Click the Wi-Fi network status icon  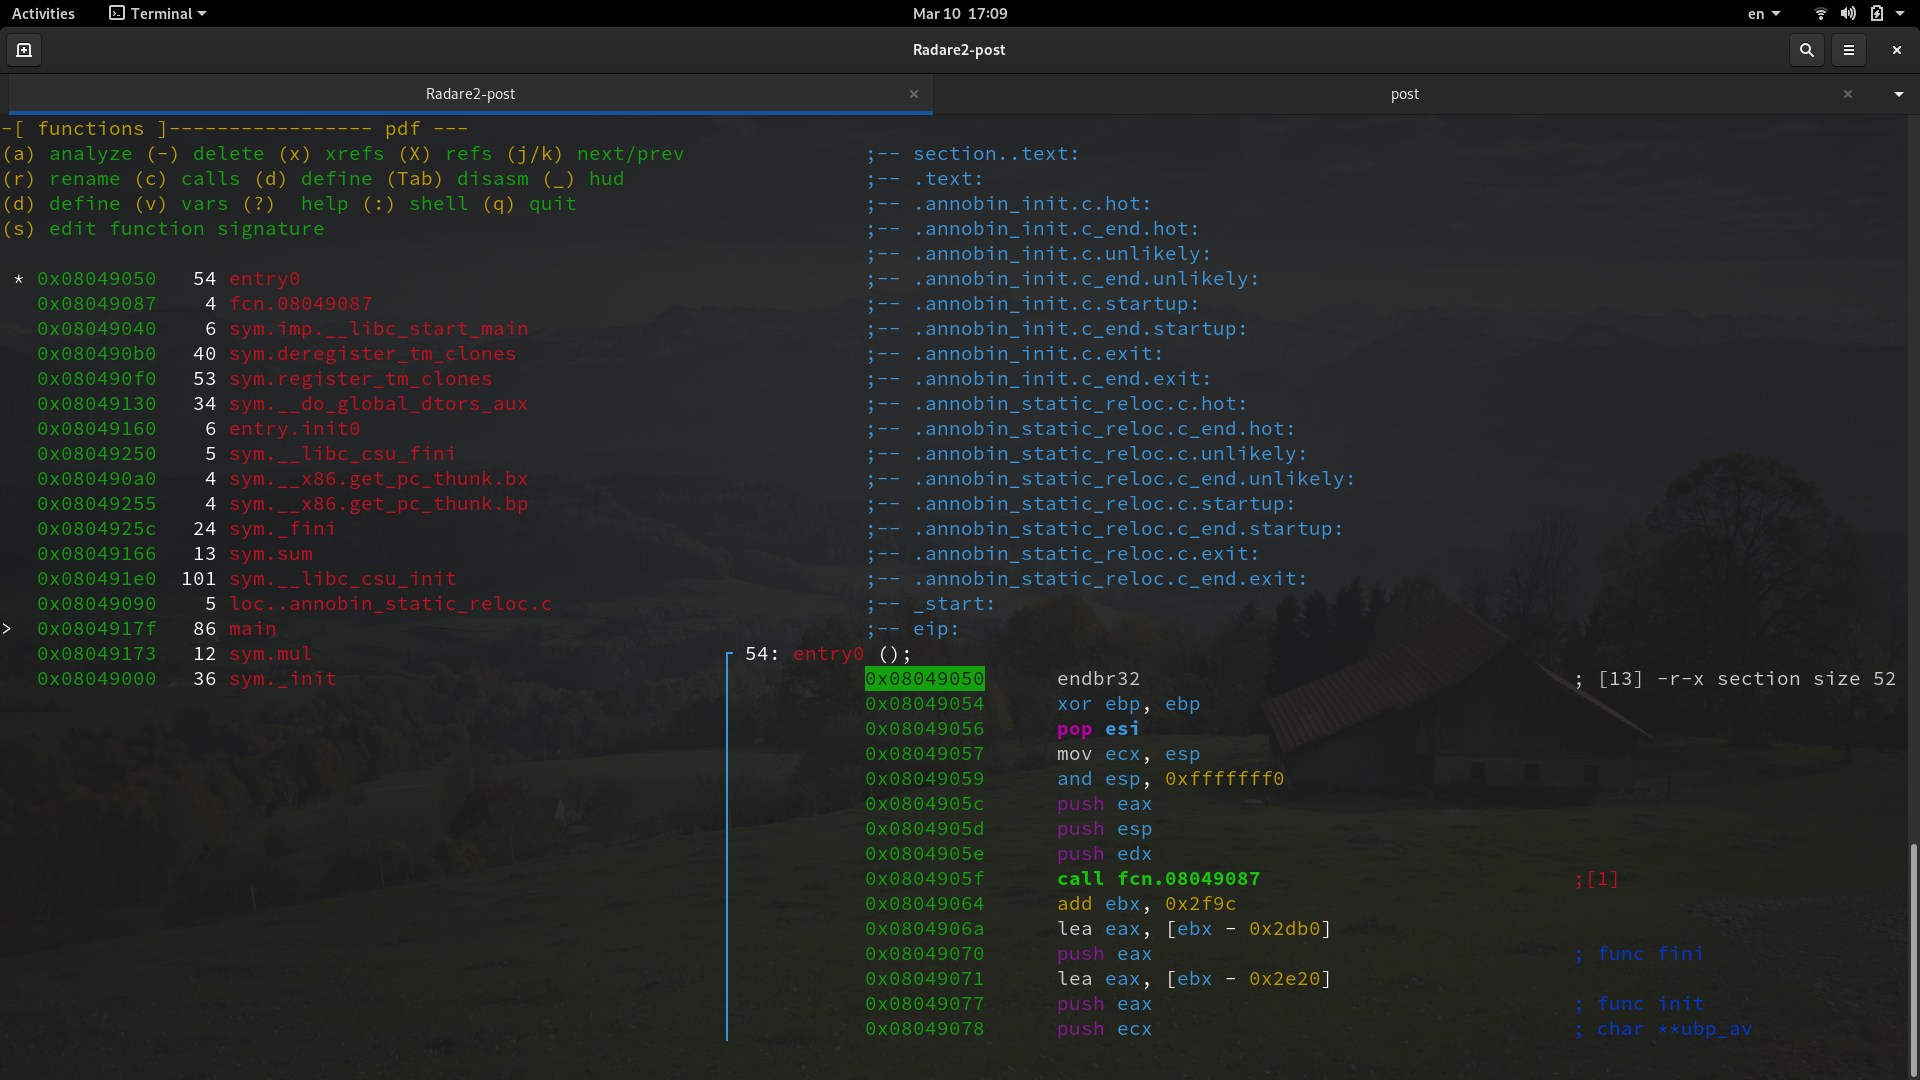point(1820,14)
